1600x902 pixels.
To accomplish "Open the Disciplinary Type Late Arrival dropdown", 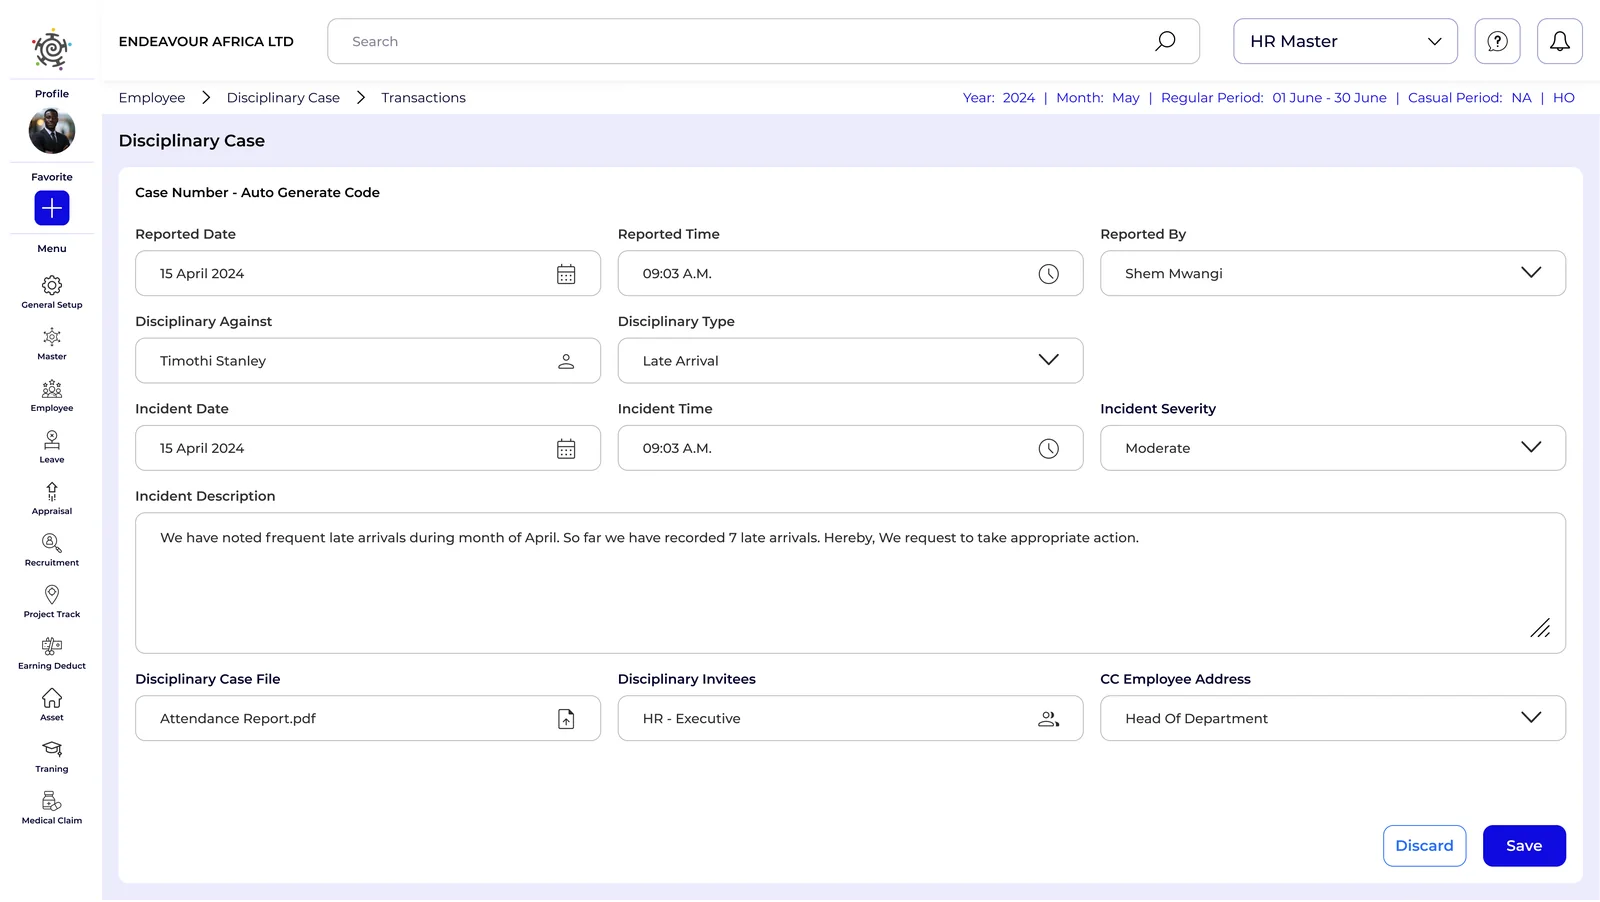I will coord(850,361).
